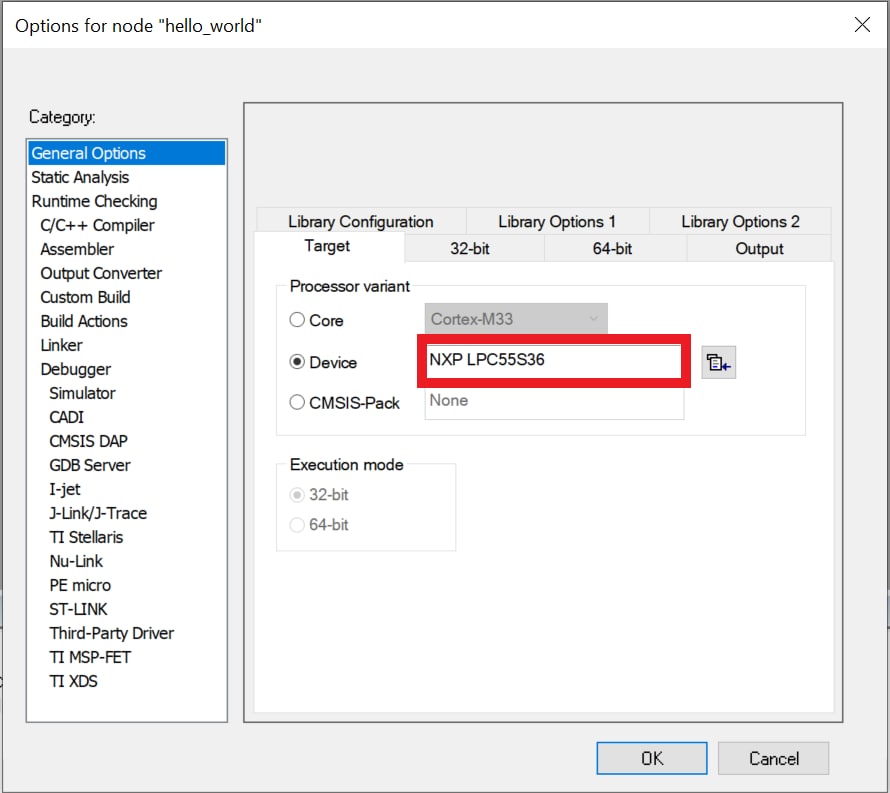Select CMSIS DAP in category list
The height and width of the screenshot is (793, 890).
pyautogui.click(x=88, y=441)
